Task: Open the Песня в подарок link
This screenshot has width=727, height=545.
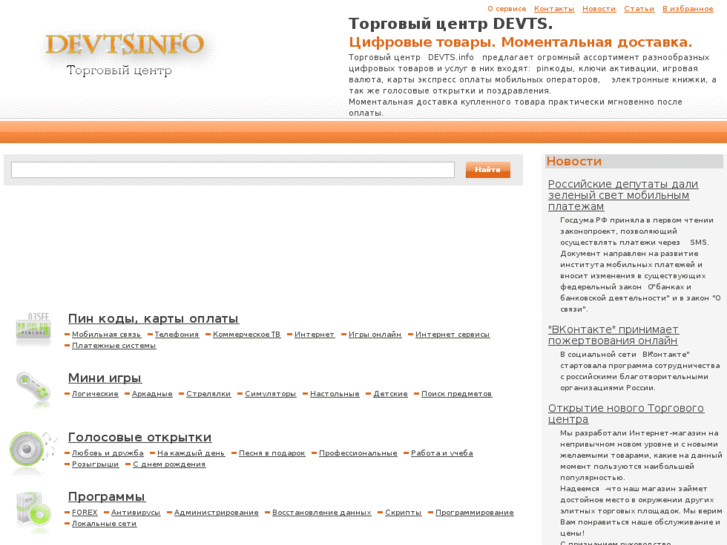Action: 272,453
